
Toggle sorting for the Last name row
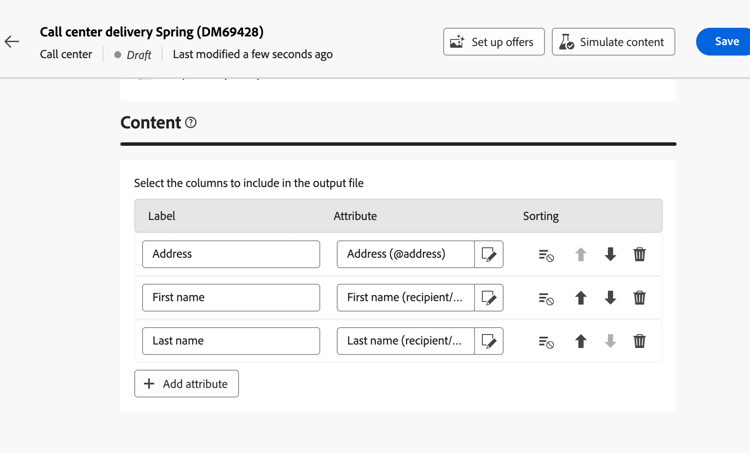(x=546, y=342)
